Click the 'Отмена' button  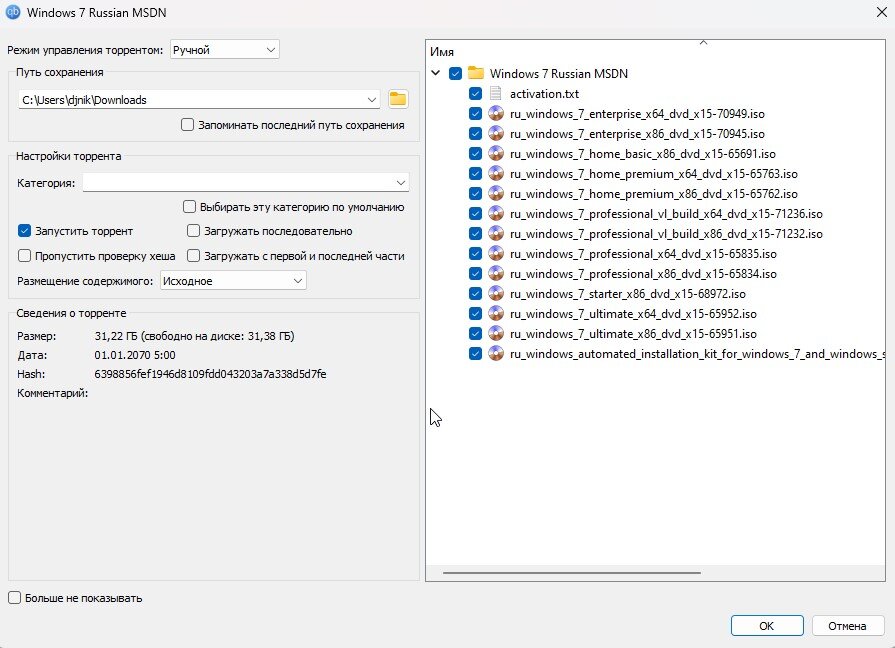coord(848,626)
